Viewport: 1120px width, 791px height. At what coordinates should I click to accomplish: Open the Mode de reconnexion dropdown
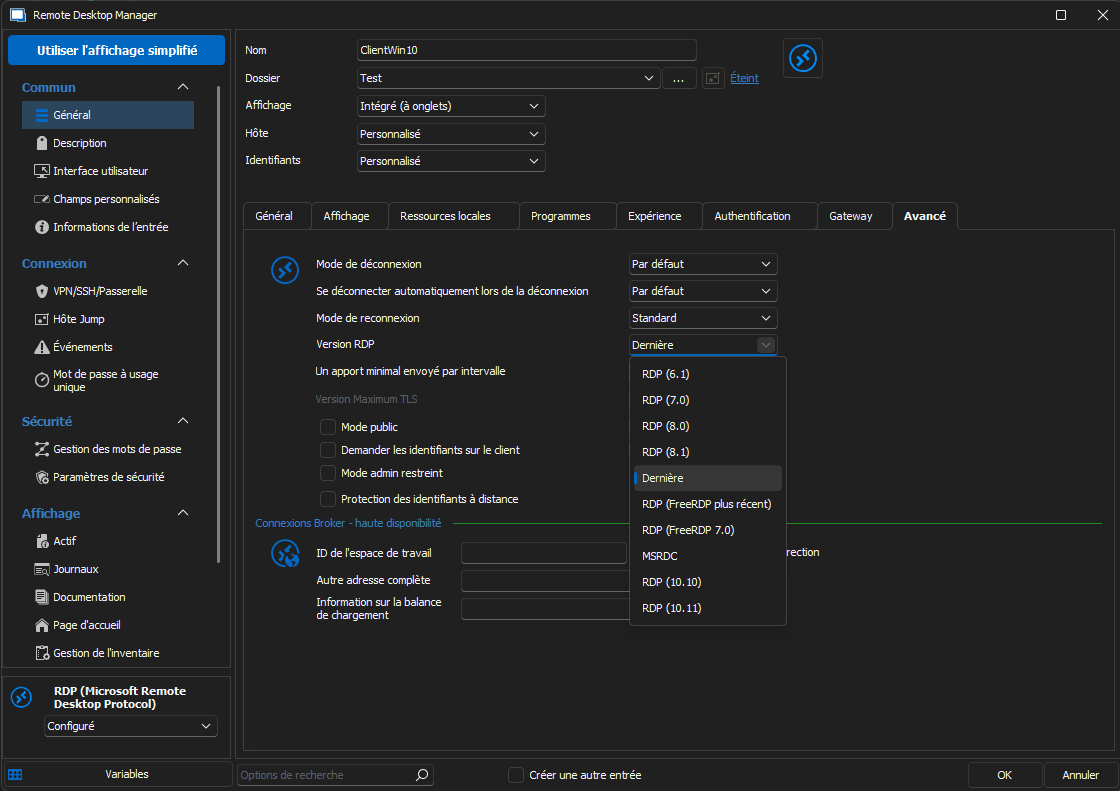coord(703,318)
